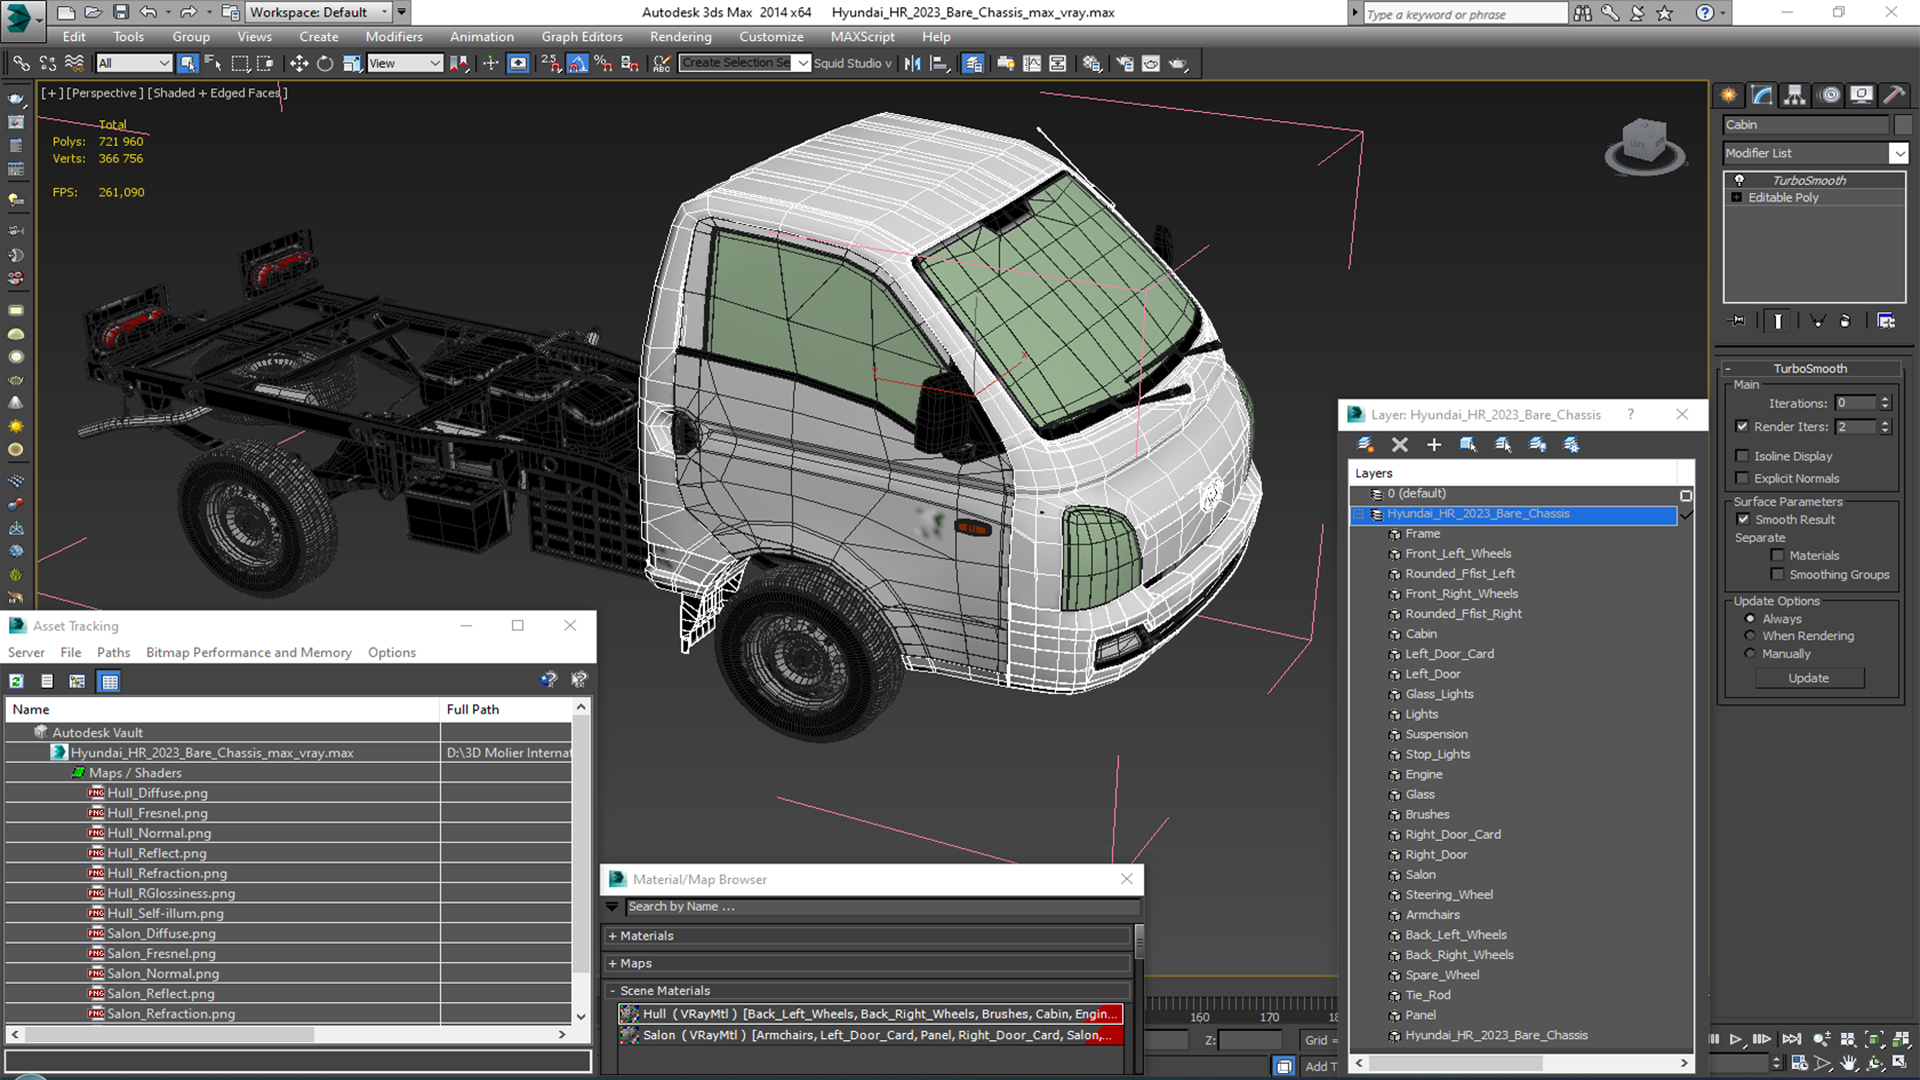Activate the Rotate tool in toolbar

pos(325,63)
